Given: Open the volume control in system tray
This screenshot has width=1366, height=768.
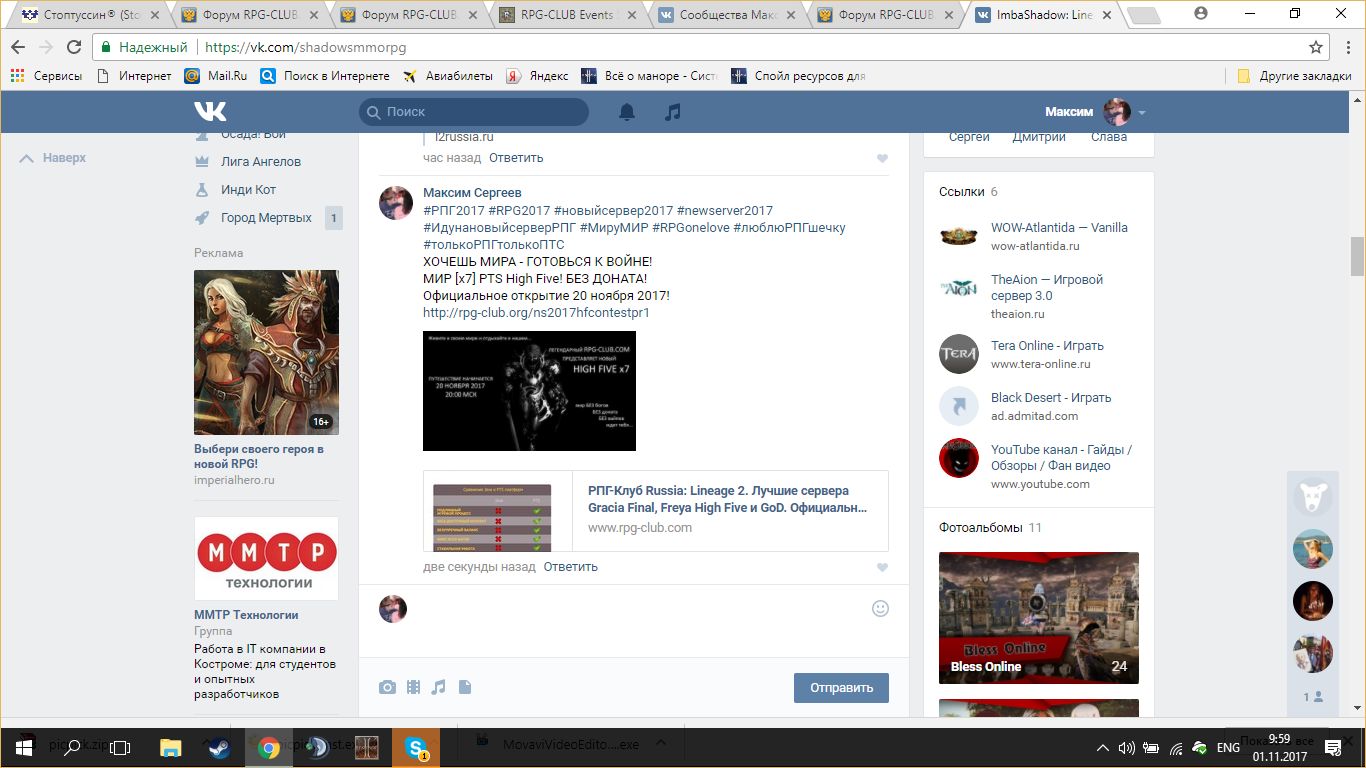Looking at the screenshot, I should click(1127, 748).
